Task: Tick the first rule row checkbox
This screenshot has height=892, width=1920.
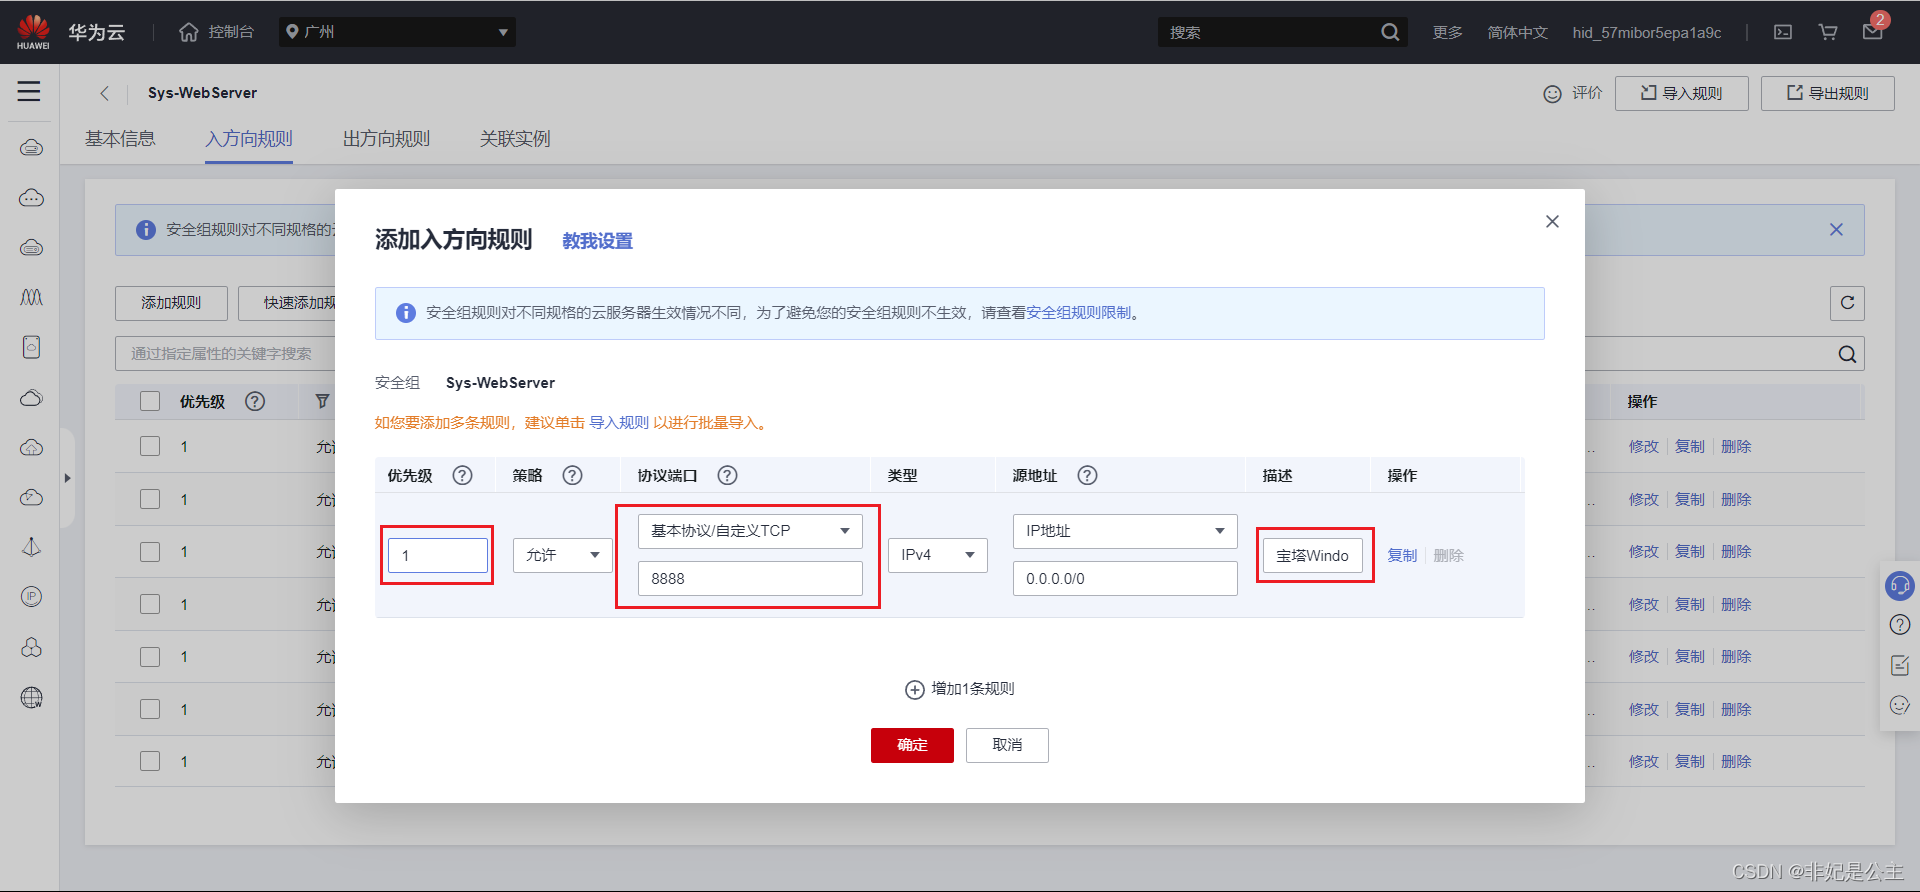Action: point(150,446)
